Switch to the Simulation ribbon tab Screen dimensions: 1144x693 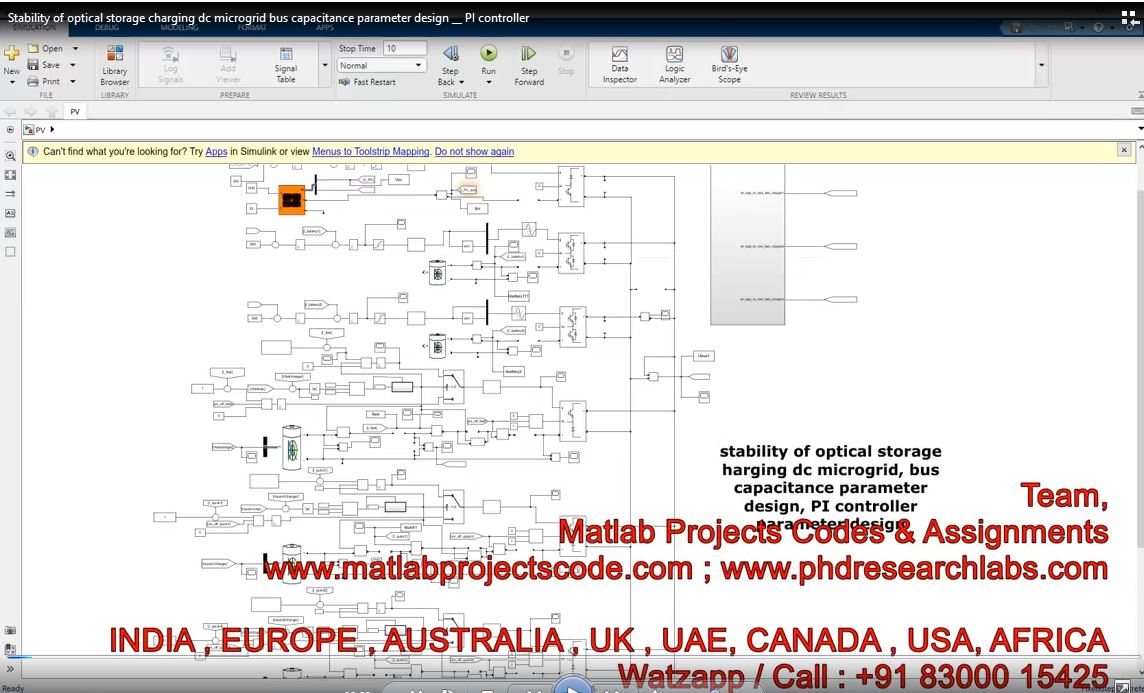coord(34,28)
